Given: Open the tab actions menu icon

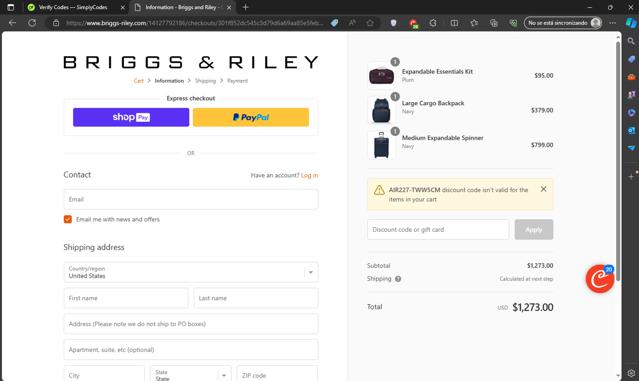Looking at the screenshot, I should tap(11, 7).
